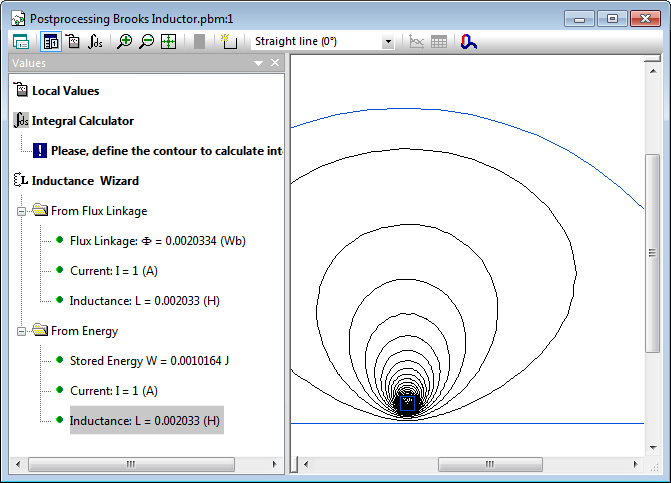The image size is (671, 483).
Task: Select Stored Energy W = 0.0010164 J
Action: pos(149,361)
